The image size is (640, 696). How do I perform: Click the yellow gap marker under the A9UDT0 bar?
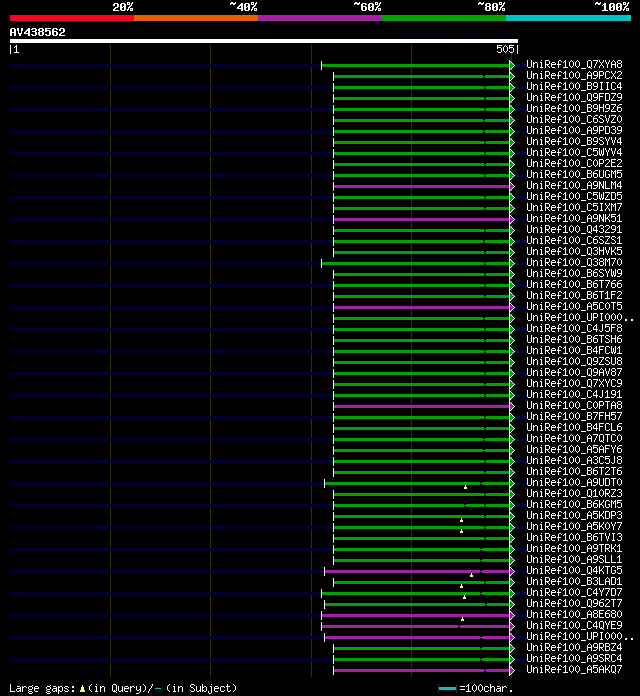click(465, 487)
